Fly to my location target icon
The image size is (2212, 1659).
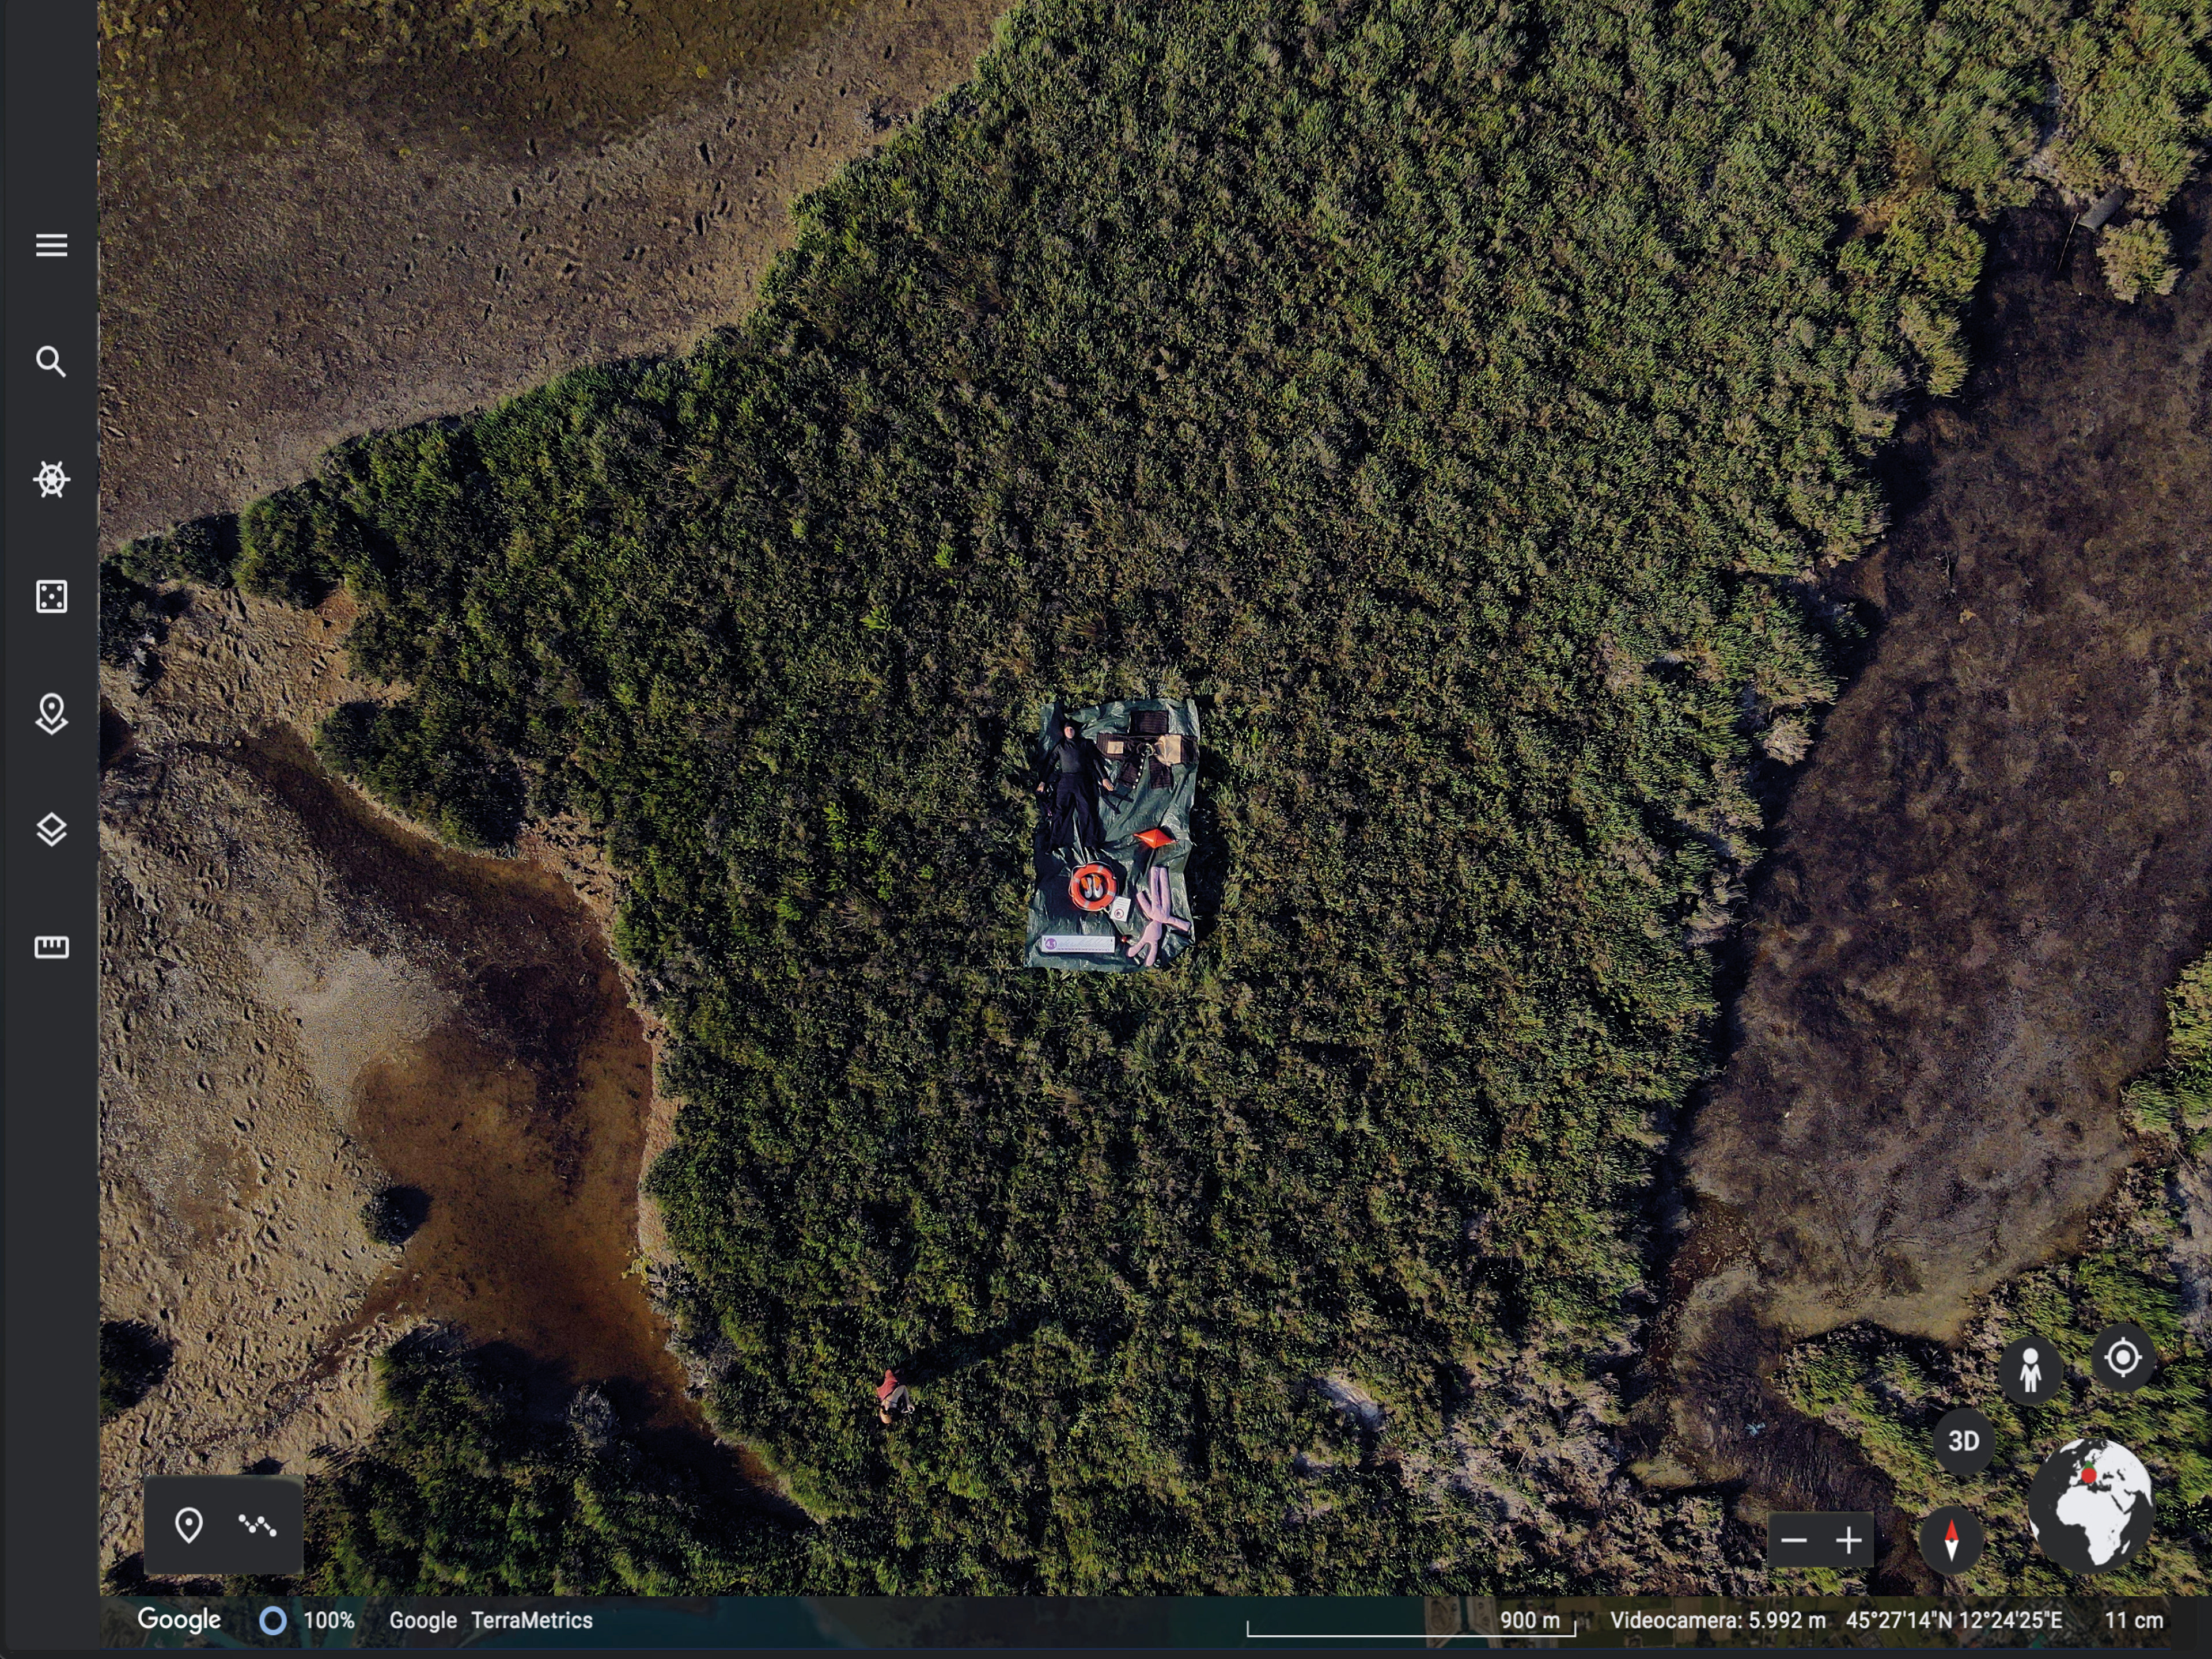[x=2122, y=1358]
